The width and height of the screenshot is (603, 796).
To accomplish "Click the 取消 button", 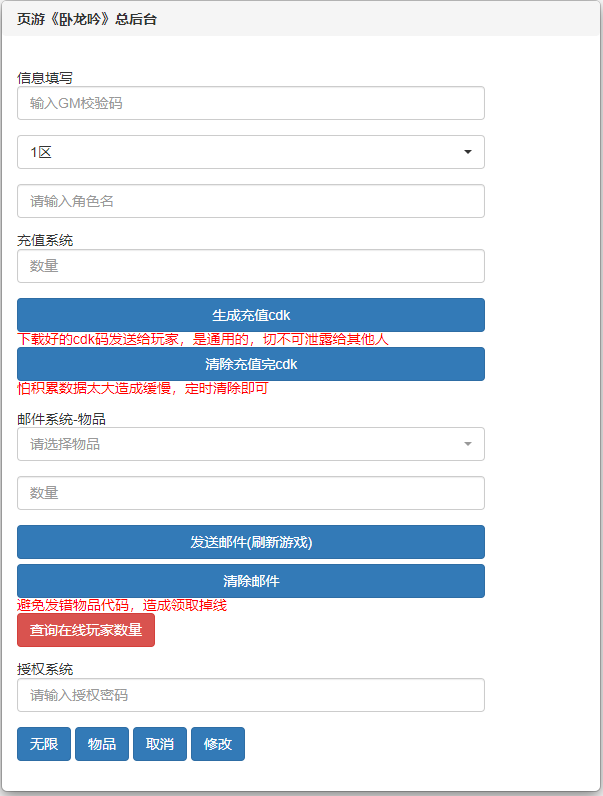I will click(x=160, y=744).
